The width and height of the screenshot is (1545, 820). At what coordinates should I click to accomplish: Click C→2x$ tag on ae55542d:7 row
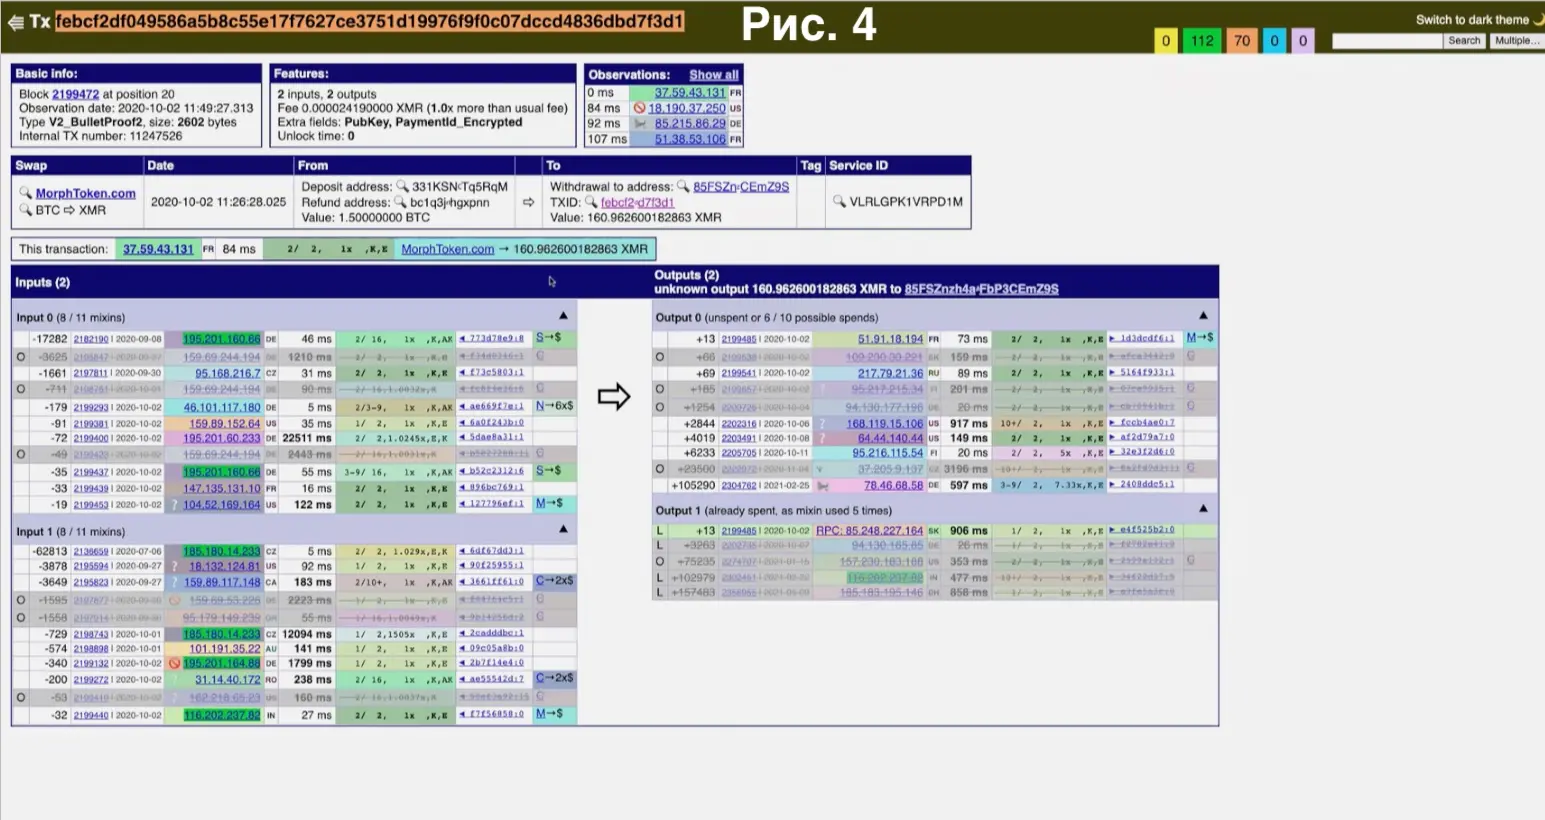[554, 678]
